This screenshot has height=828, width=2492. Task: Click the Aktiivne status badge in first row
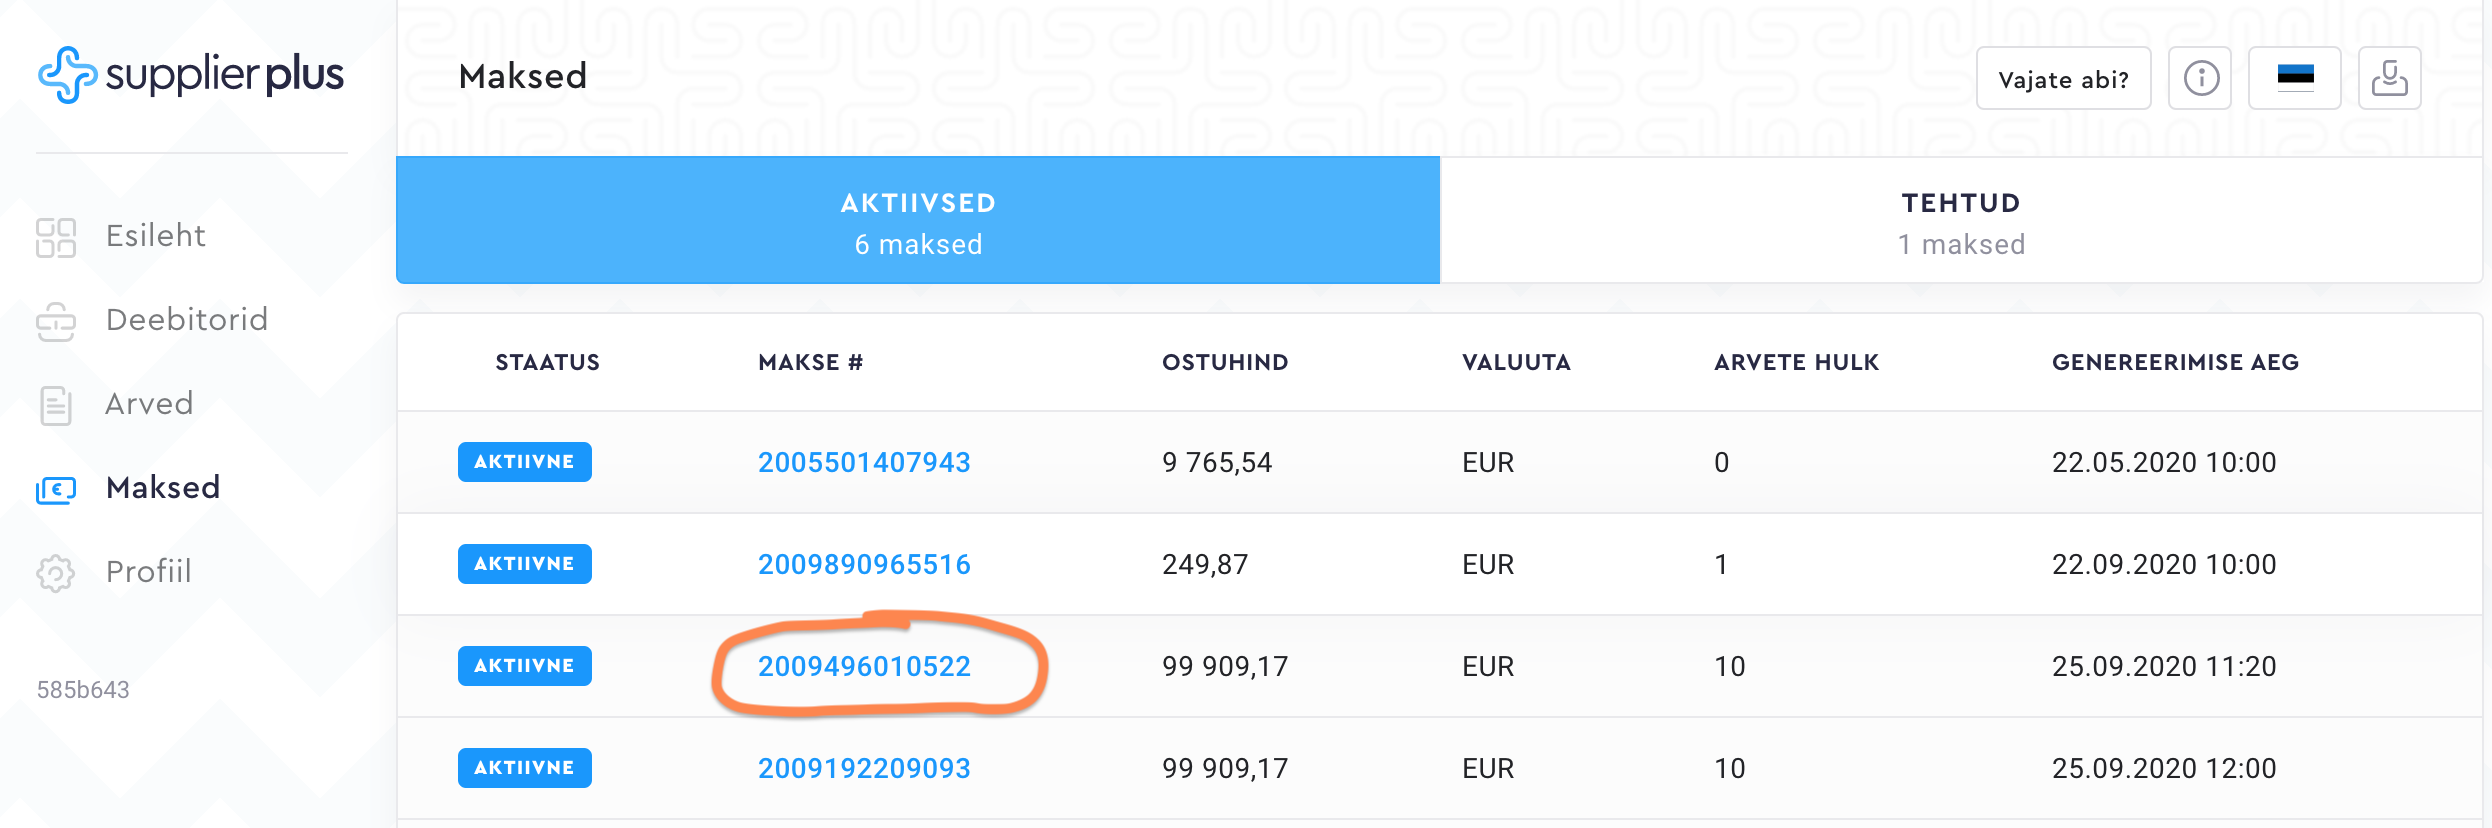tap(525, 462)
